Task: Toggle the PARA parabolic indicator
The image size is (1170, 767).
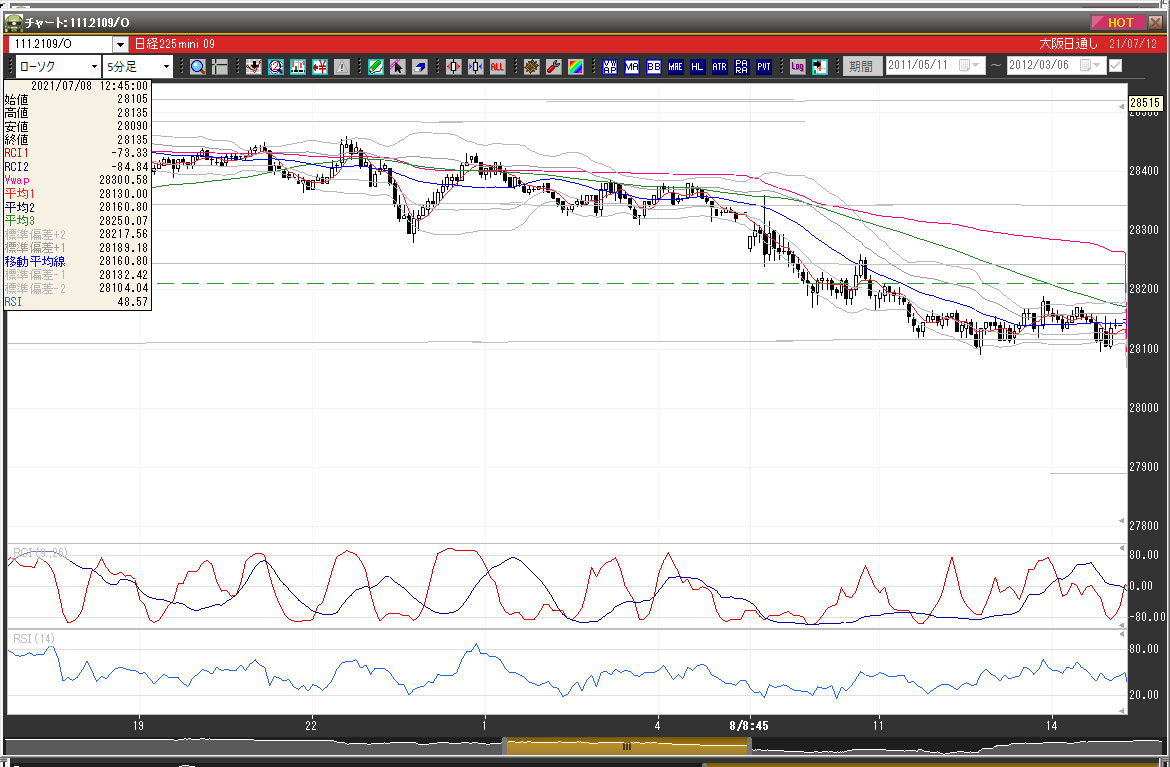Action: tap(741, 67)
